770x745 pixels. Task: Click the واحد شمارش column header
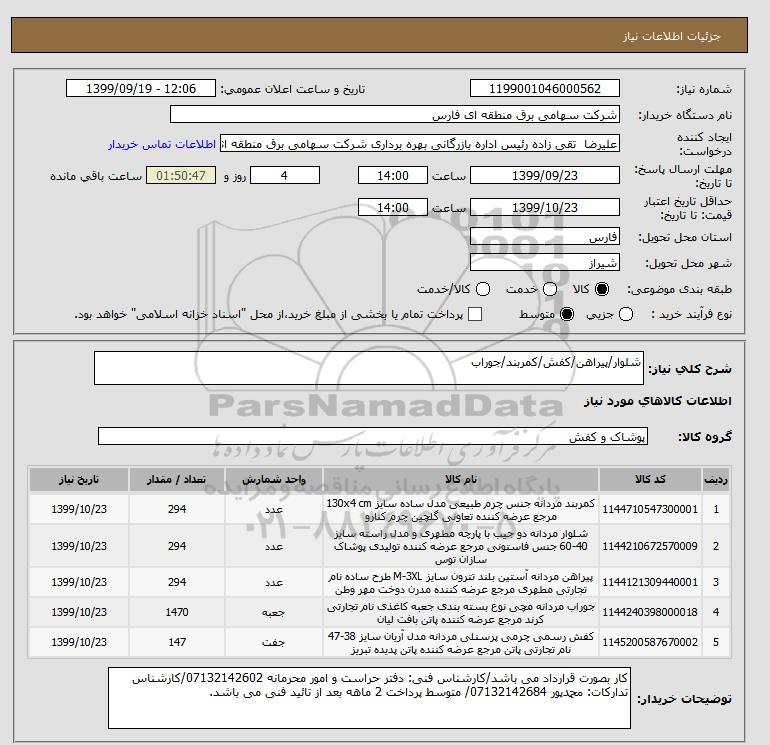click(x=274, y=479)
